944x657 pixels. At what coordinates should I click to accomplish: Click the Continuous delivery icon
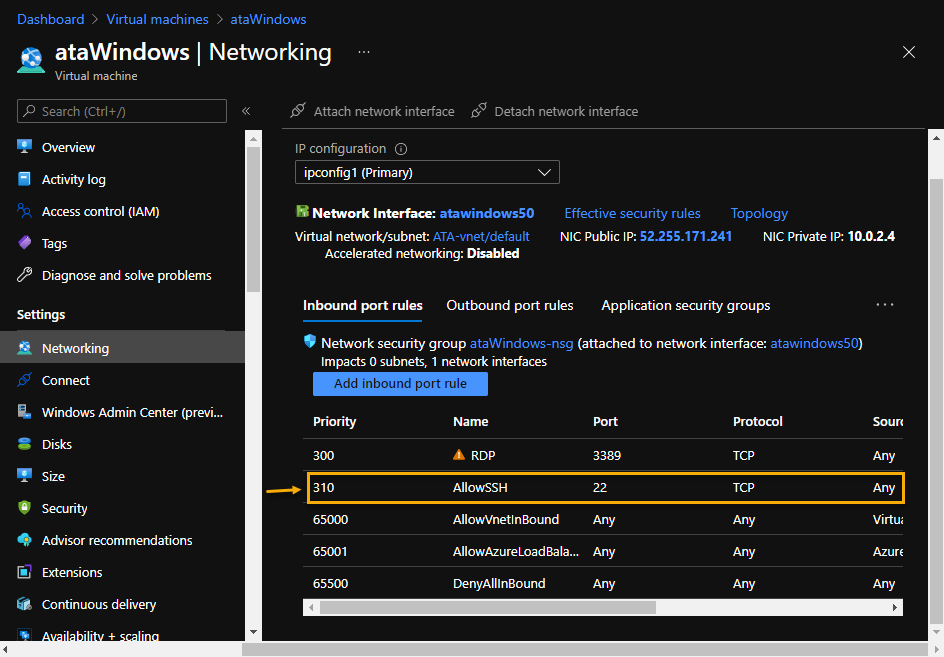24,603
